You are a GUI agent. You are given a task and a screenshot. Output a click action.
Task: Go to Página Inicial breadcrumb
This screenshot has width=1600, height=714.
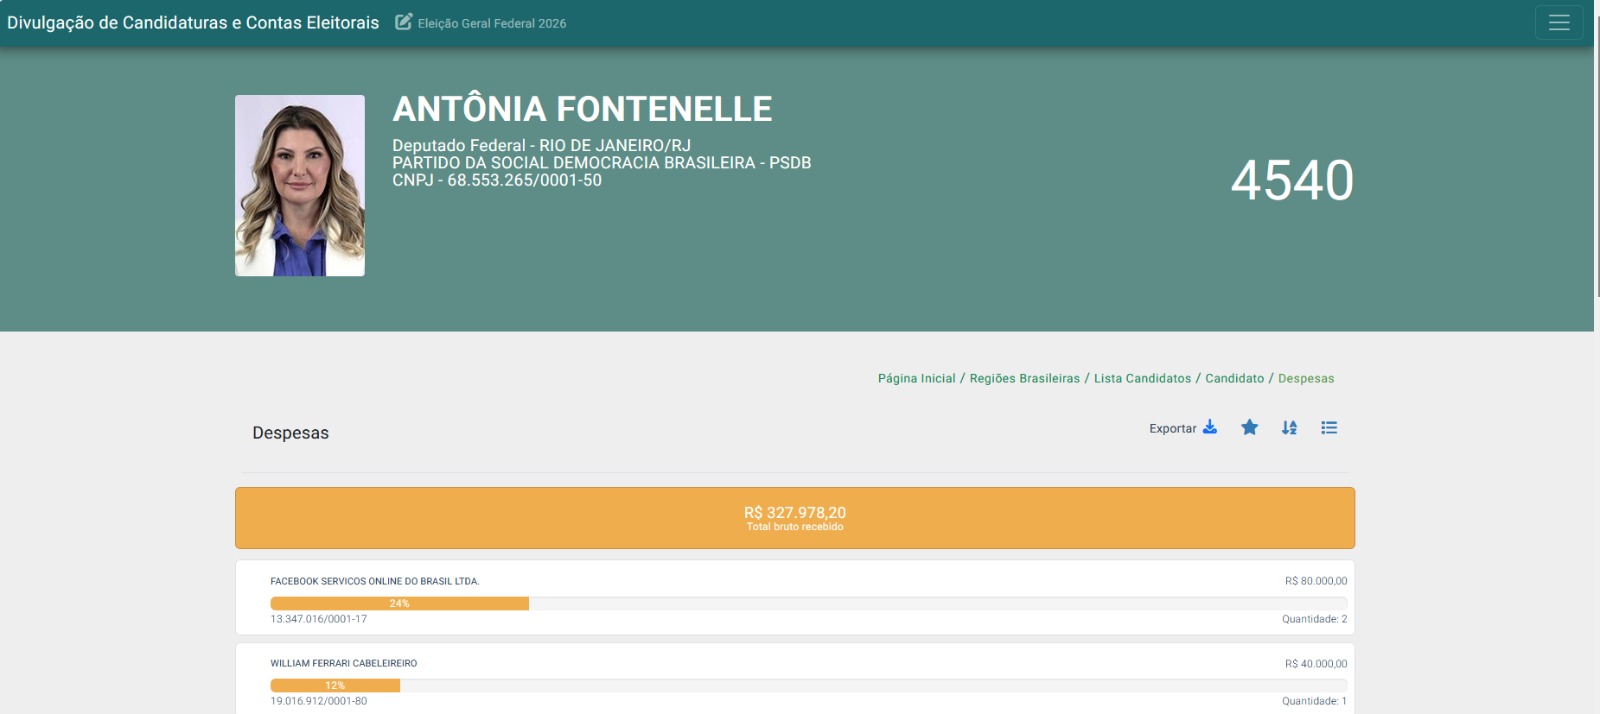(x=917, y=378)
